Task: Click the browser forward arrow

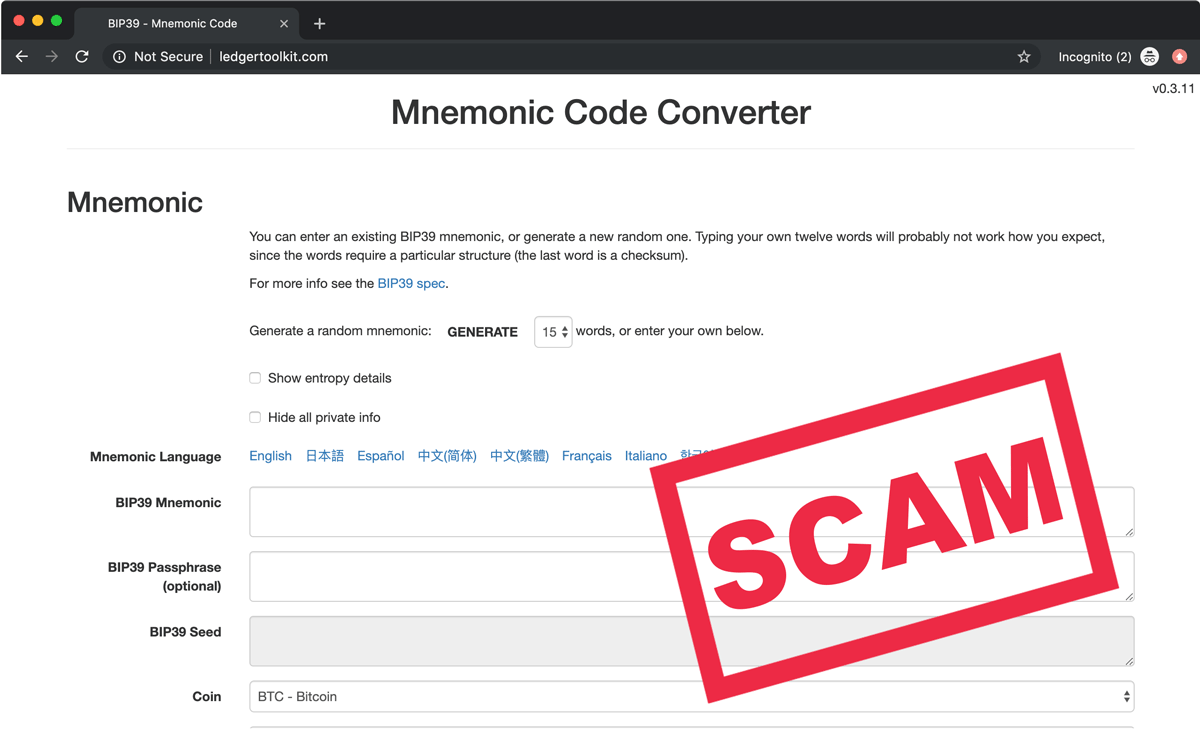Action: [52, 57]
